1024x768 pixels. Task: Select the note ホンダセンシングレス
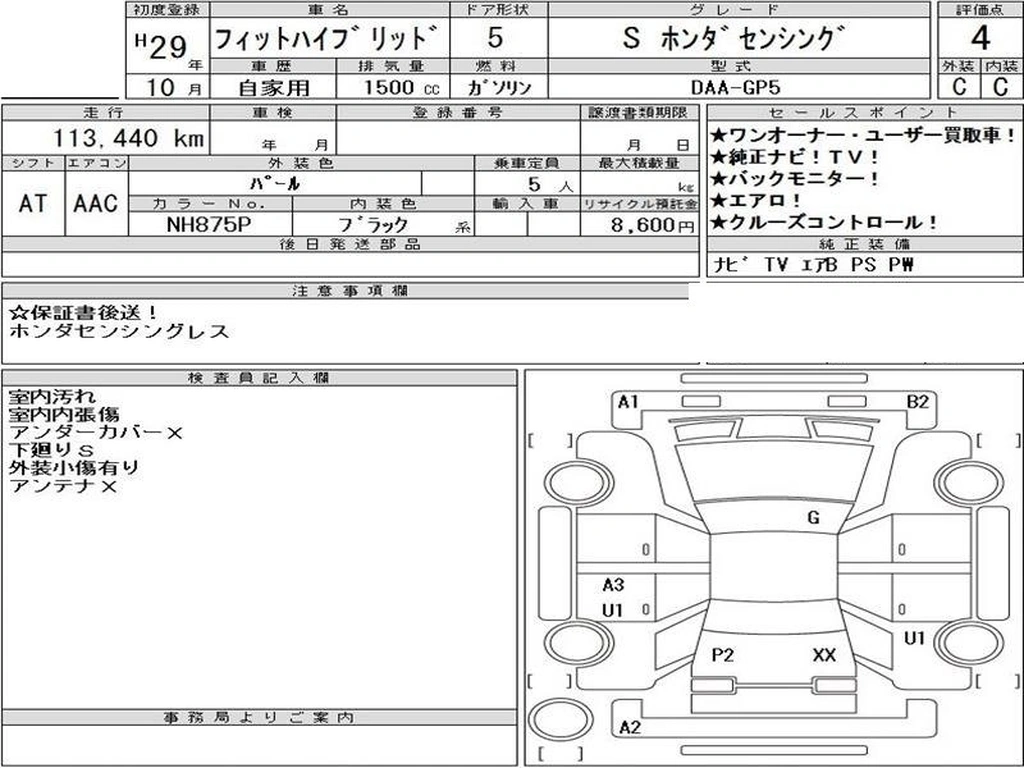coord(119,332)
